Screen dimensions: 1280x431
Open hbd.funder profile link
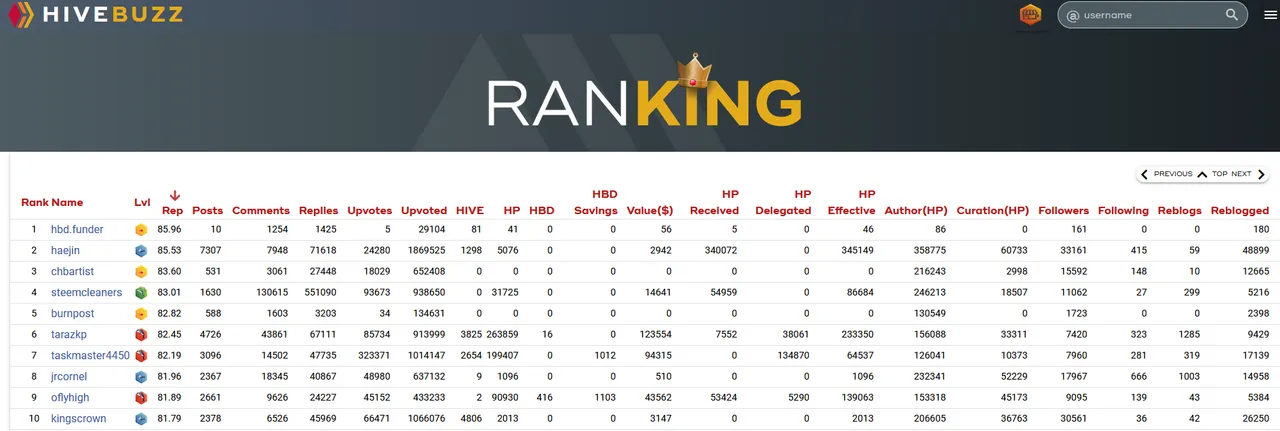click(77, 230)
